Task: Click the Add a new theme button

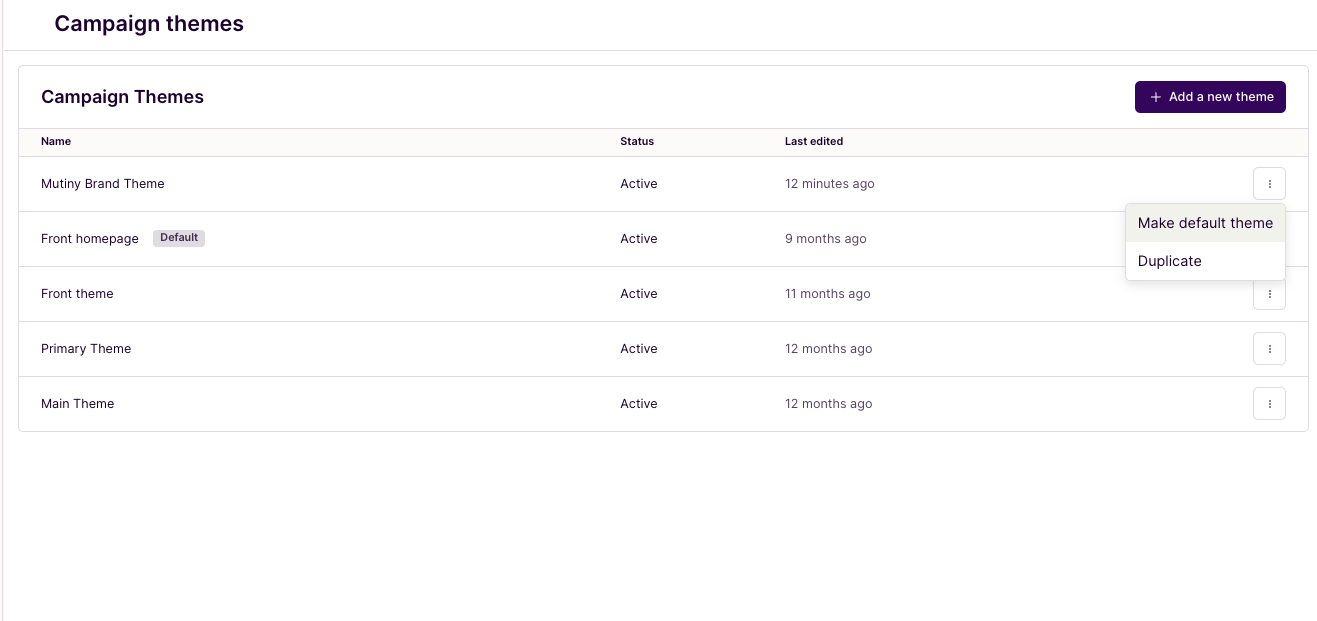Action: click(x=1210, y=97)
